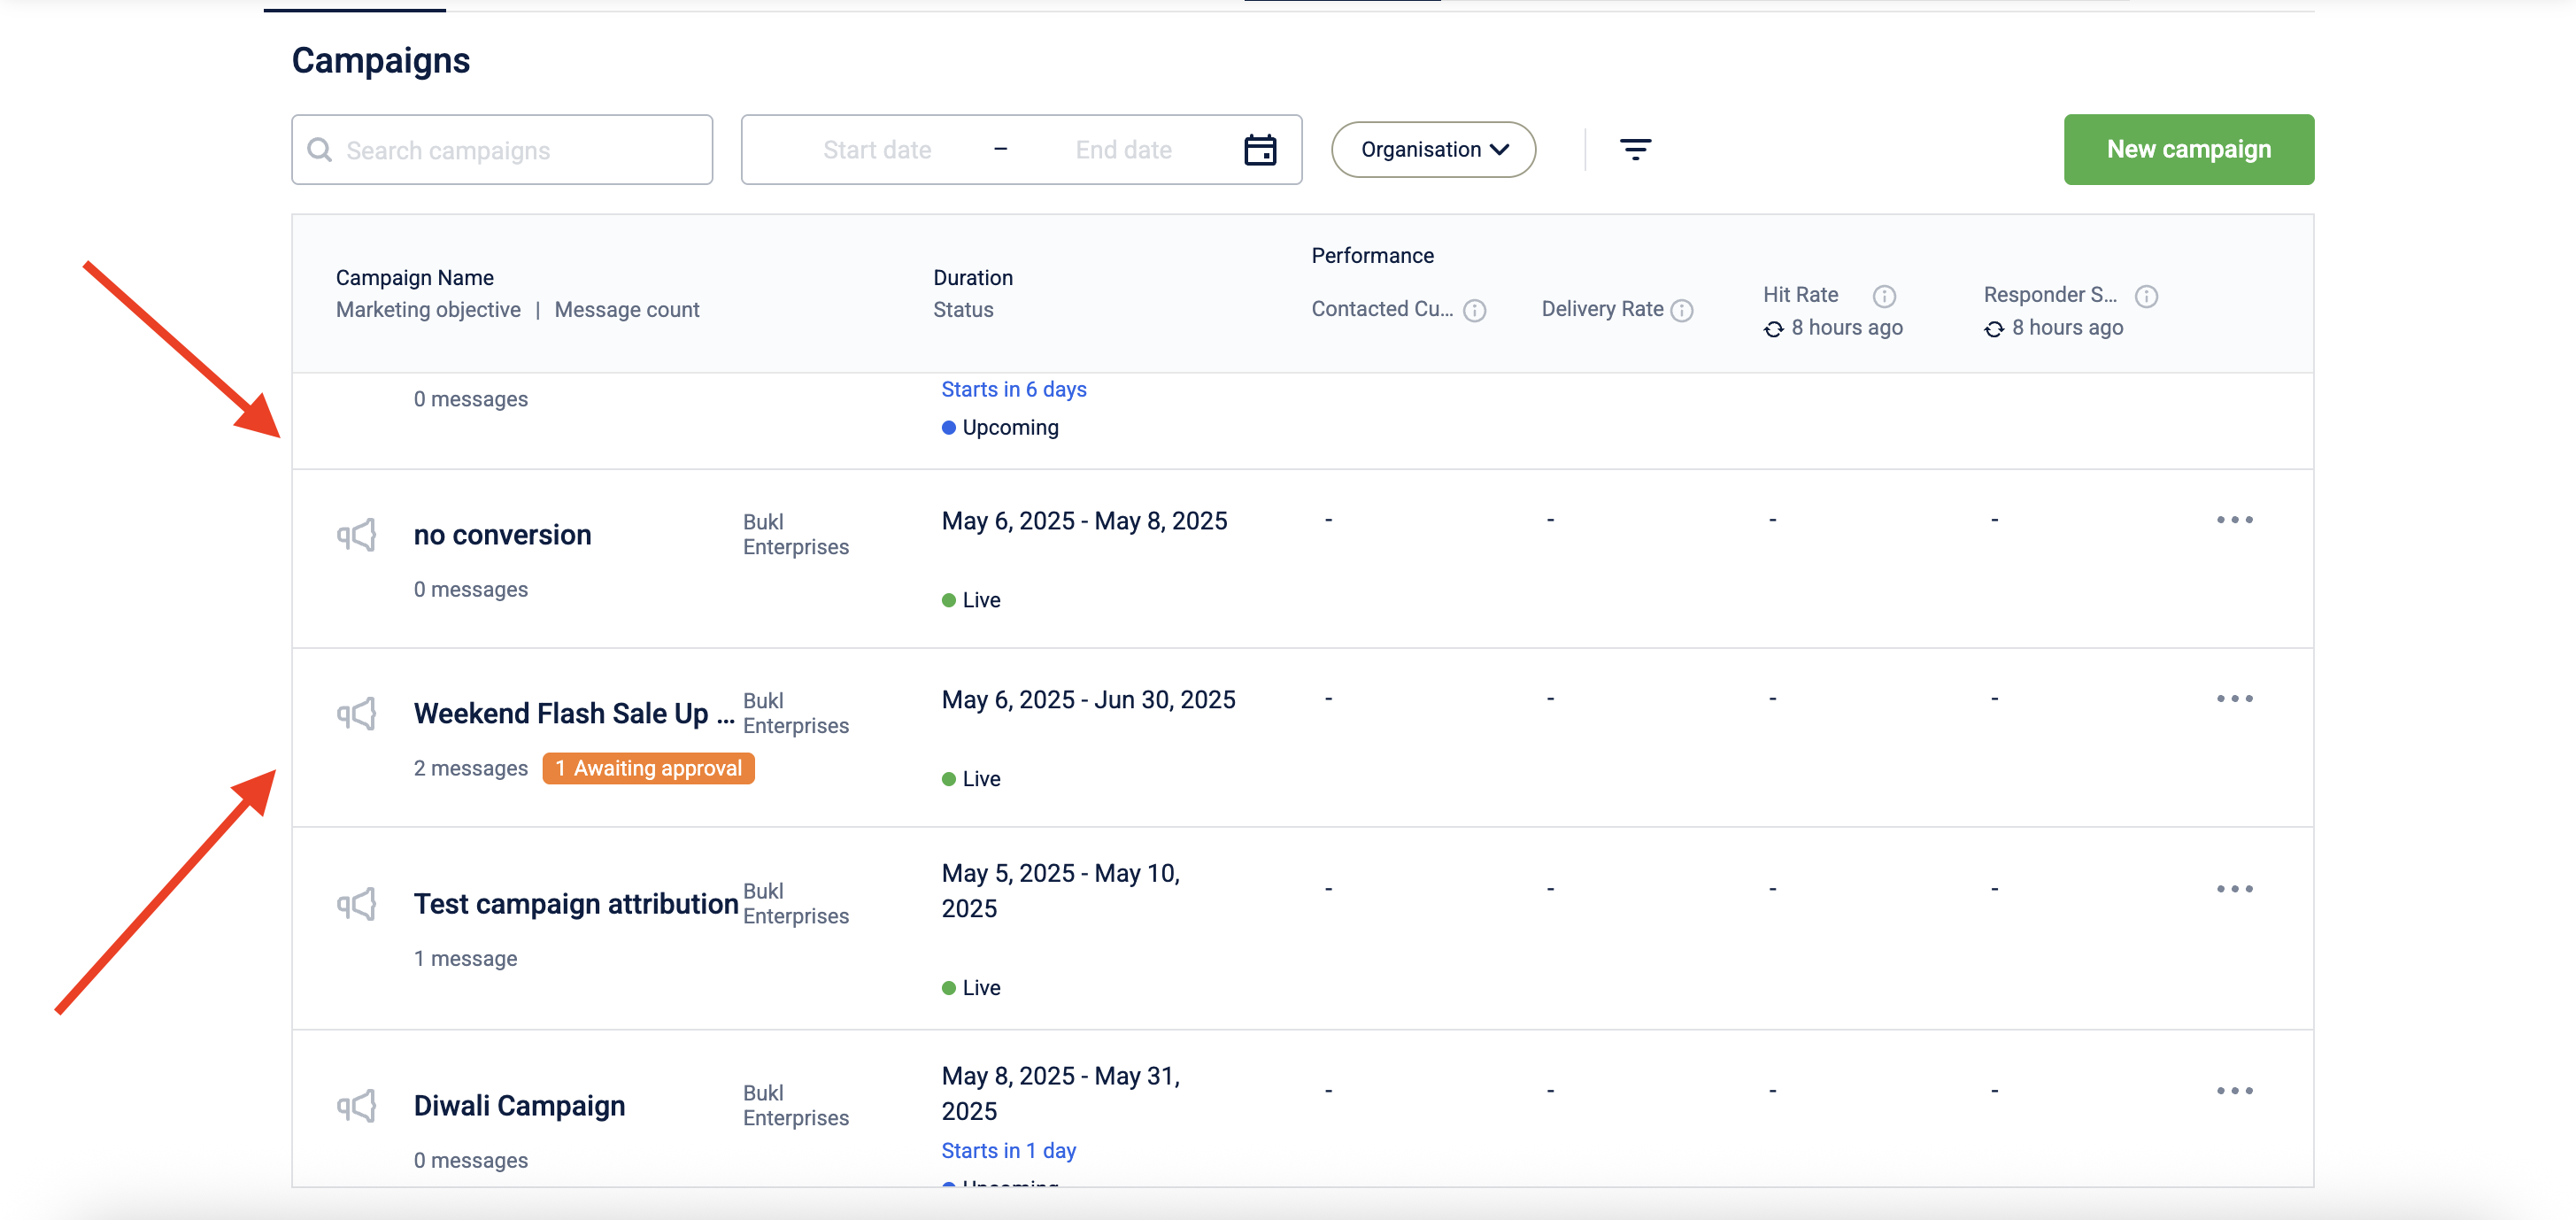The height and width of the screenshot is (1220, 2576).
Task: Click the Responder S... info icon
Action: (x=2146, y=296)
